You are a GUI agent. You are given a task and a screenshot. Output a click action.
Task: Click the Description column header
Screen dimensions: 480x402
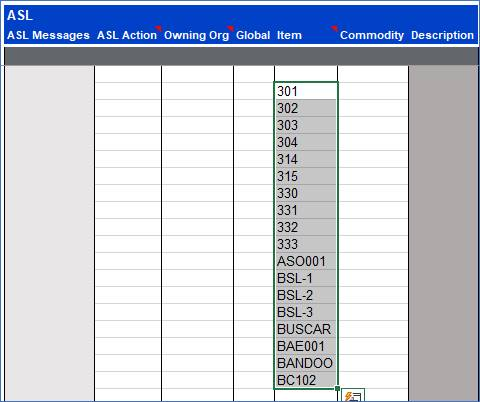442,35
